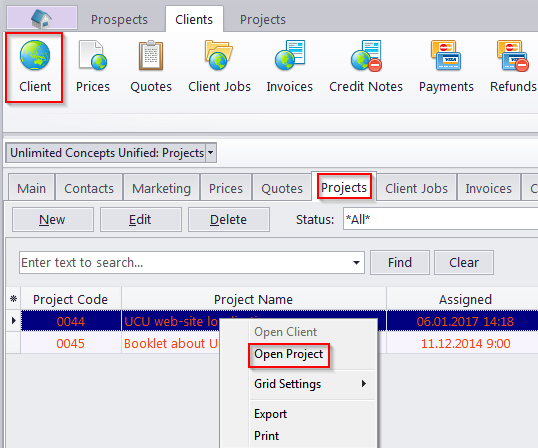Viewport: 538px width, 448px height.
Task: Go to the home workspace icon
Action: click(x=42, y=18)
